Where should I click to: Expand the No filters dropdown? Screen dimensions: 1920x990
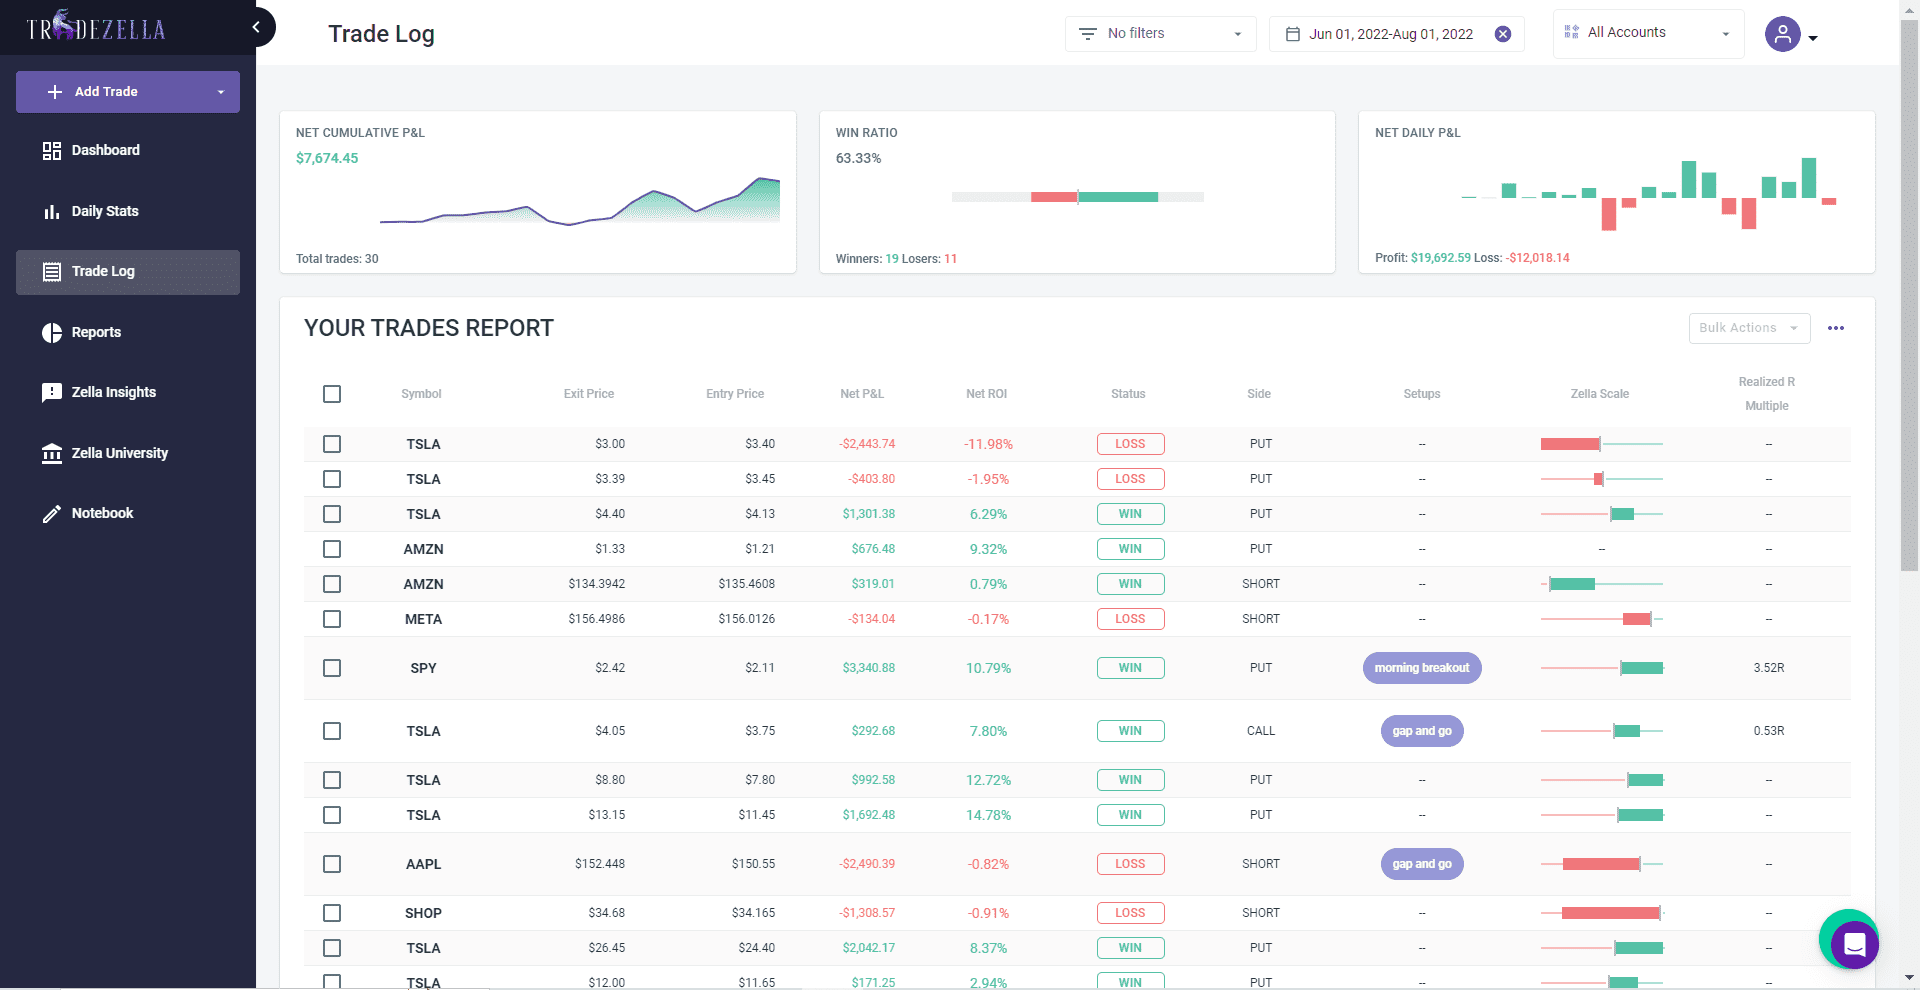pos(1160,34)
